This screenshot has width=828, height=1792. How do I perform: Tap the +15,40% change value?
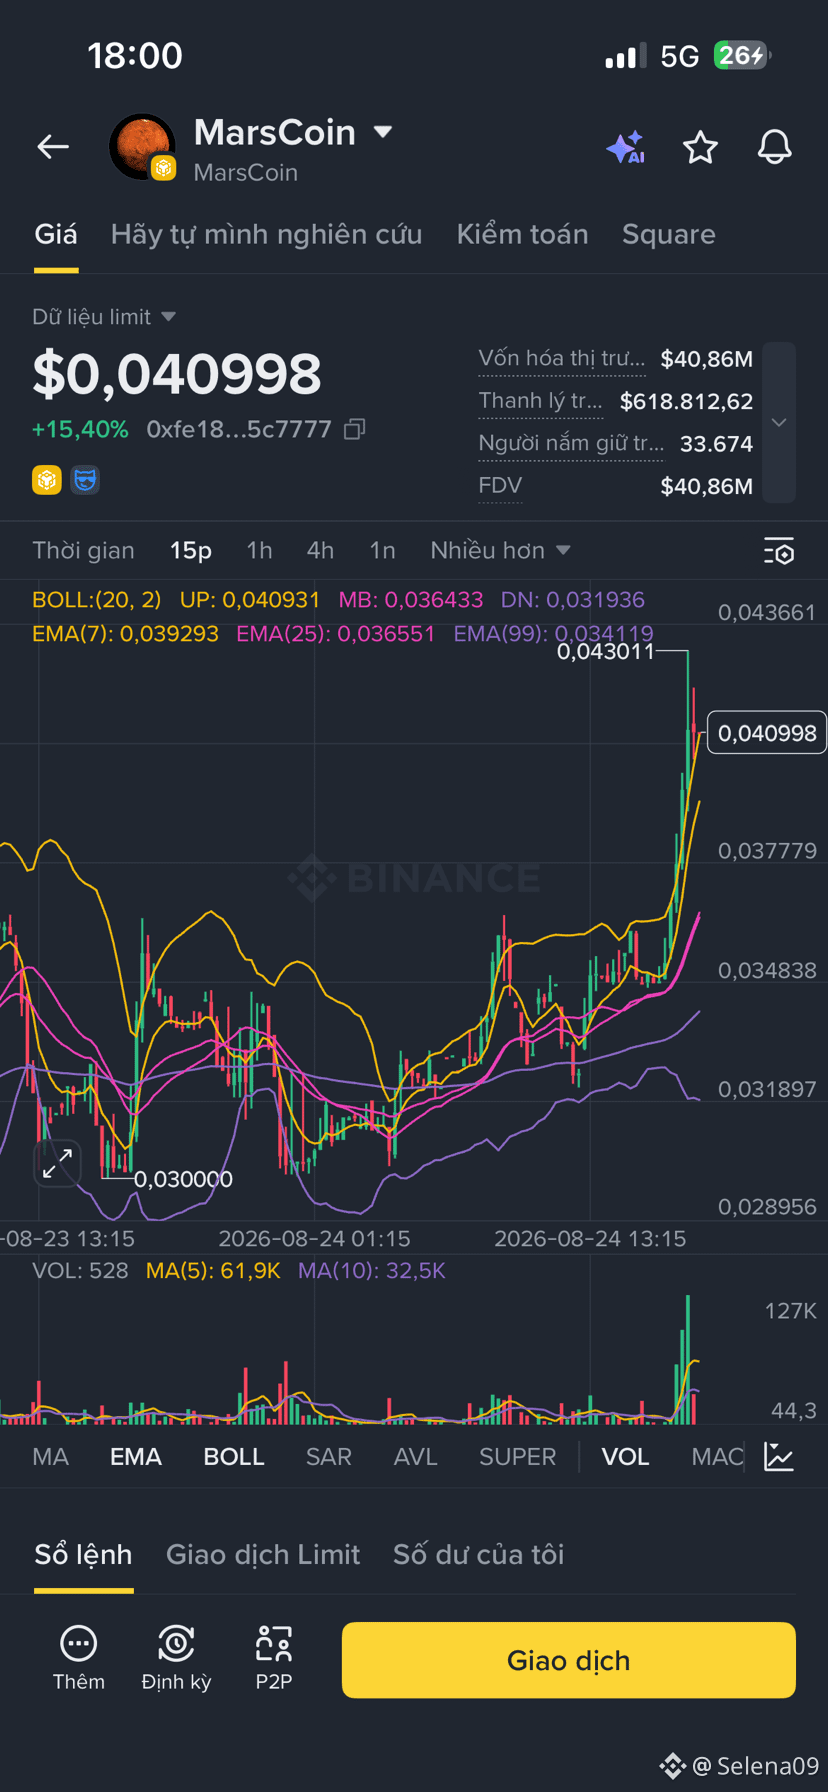coord(80,429)
